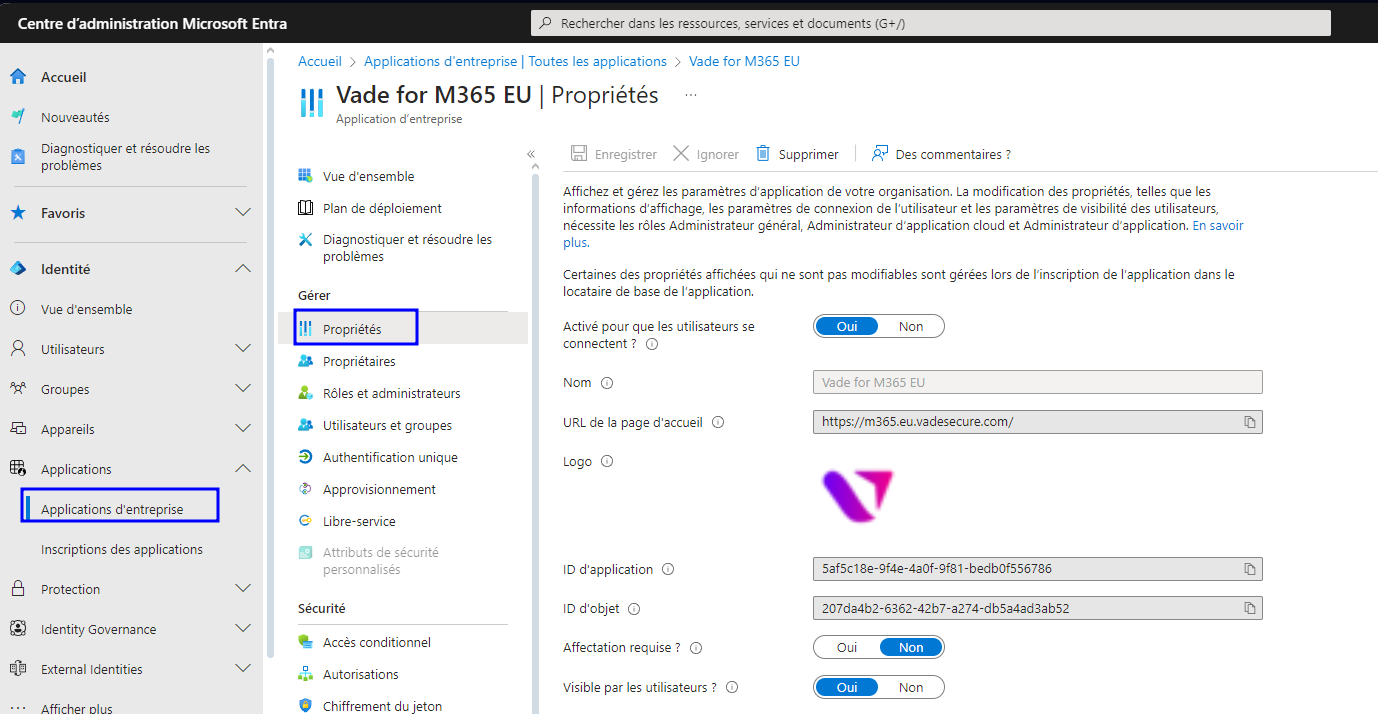Collapse the Applications chevron

pyautogui.click(x=242, y=469)
